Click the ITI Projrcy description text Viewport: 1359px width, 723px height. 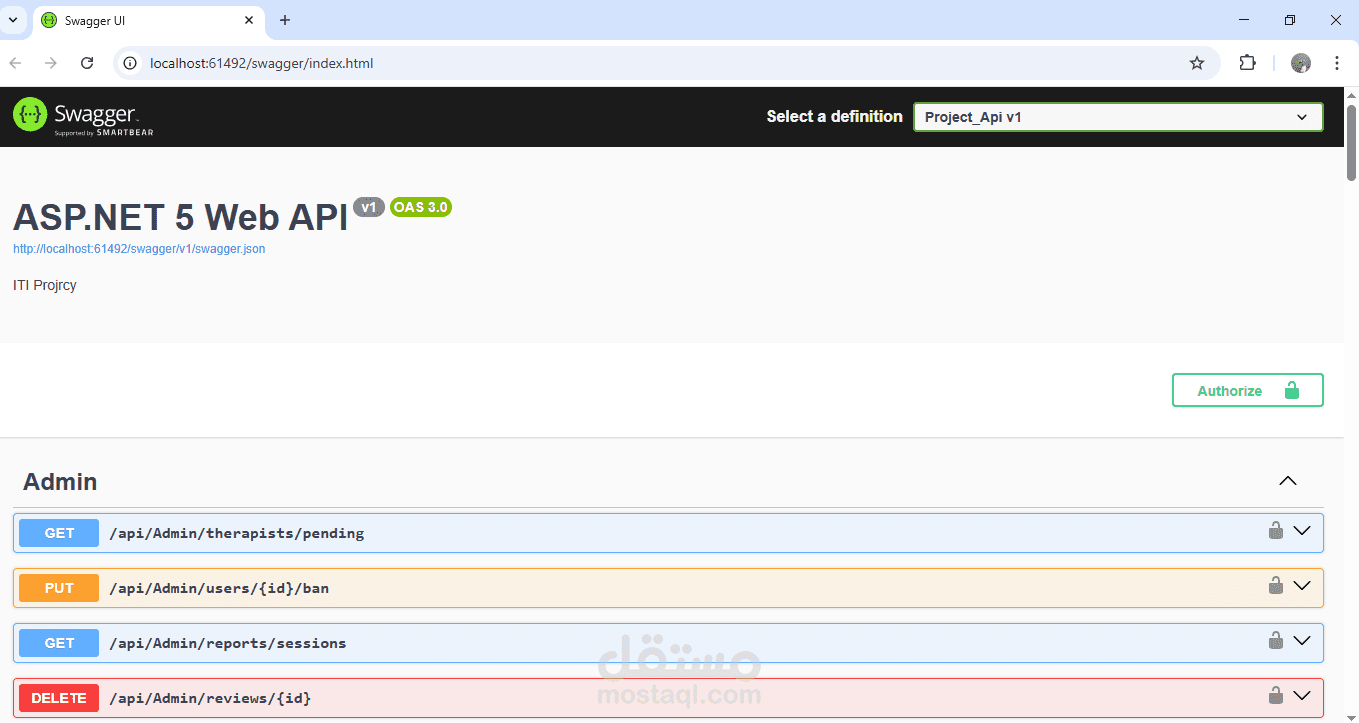[45, 285]
